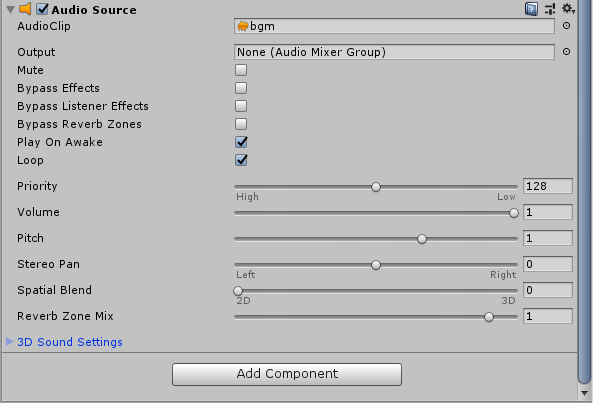This screenshot has height=403, width=593.
Task: Click the bgm audio clip icon
Action: [242, 26]
